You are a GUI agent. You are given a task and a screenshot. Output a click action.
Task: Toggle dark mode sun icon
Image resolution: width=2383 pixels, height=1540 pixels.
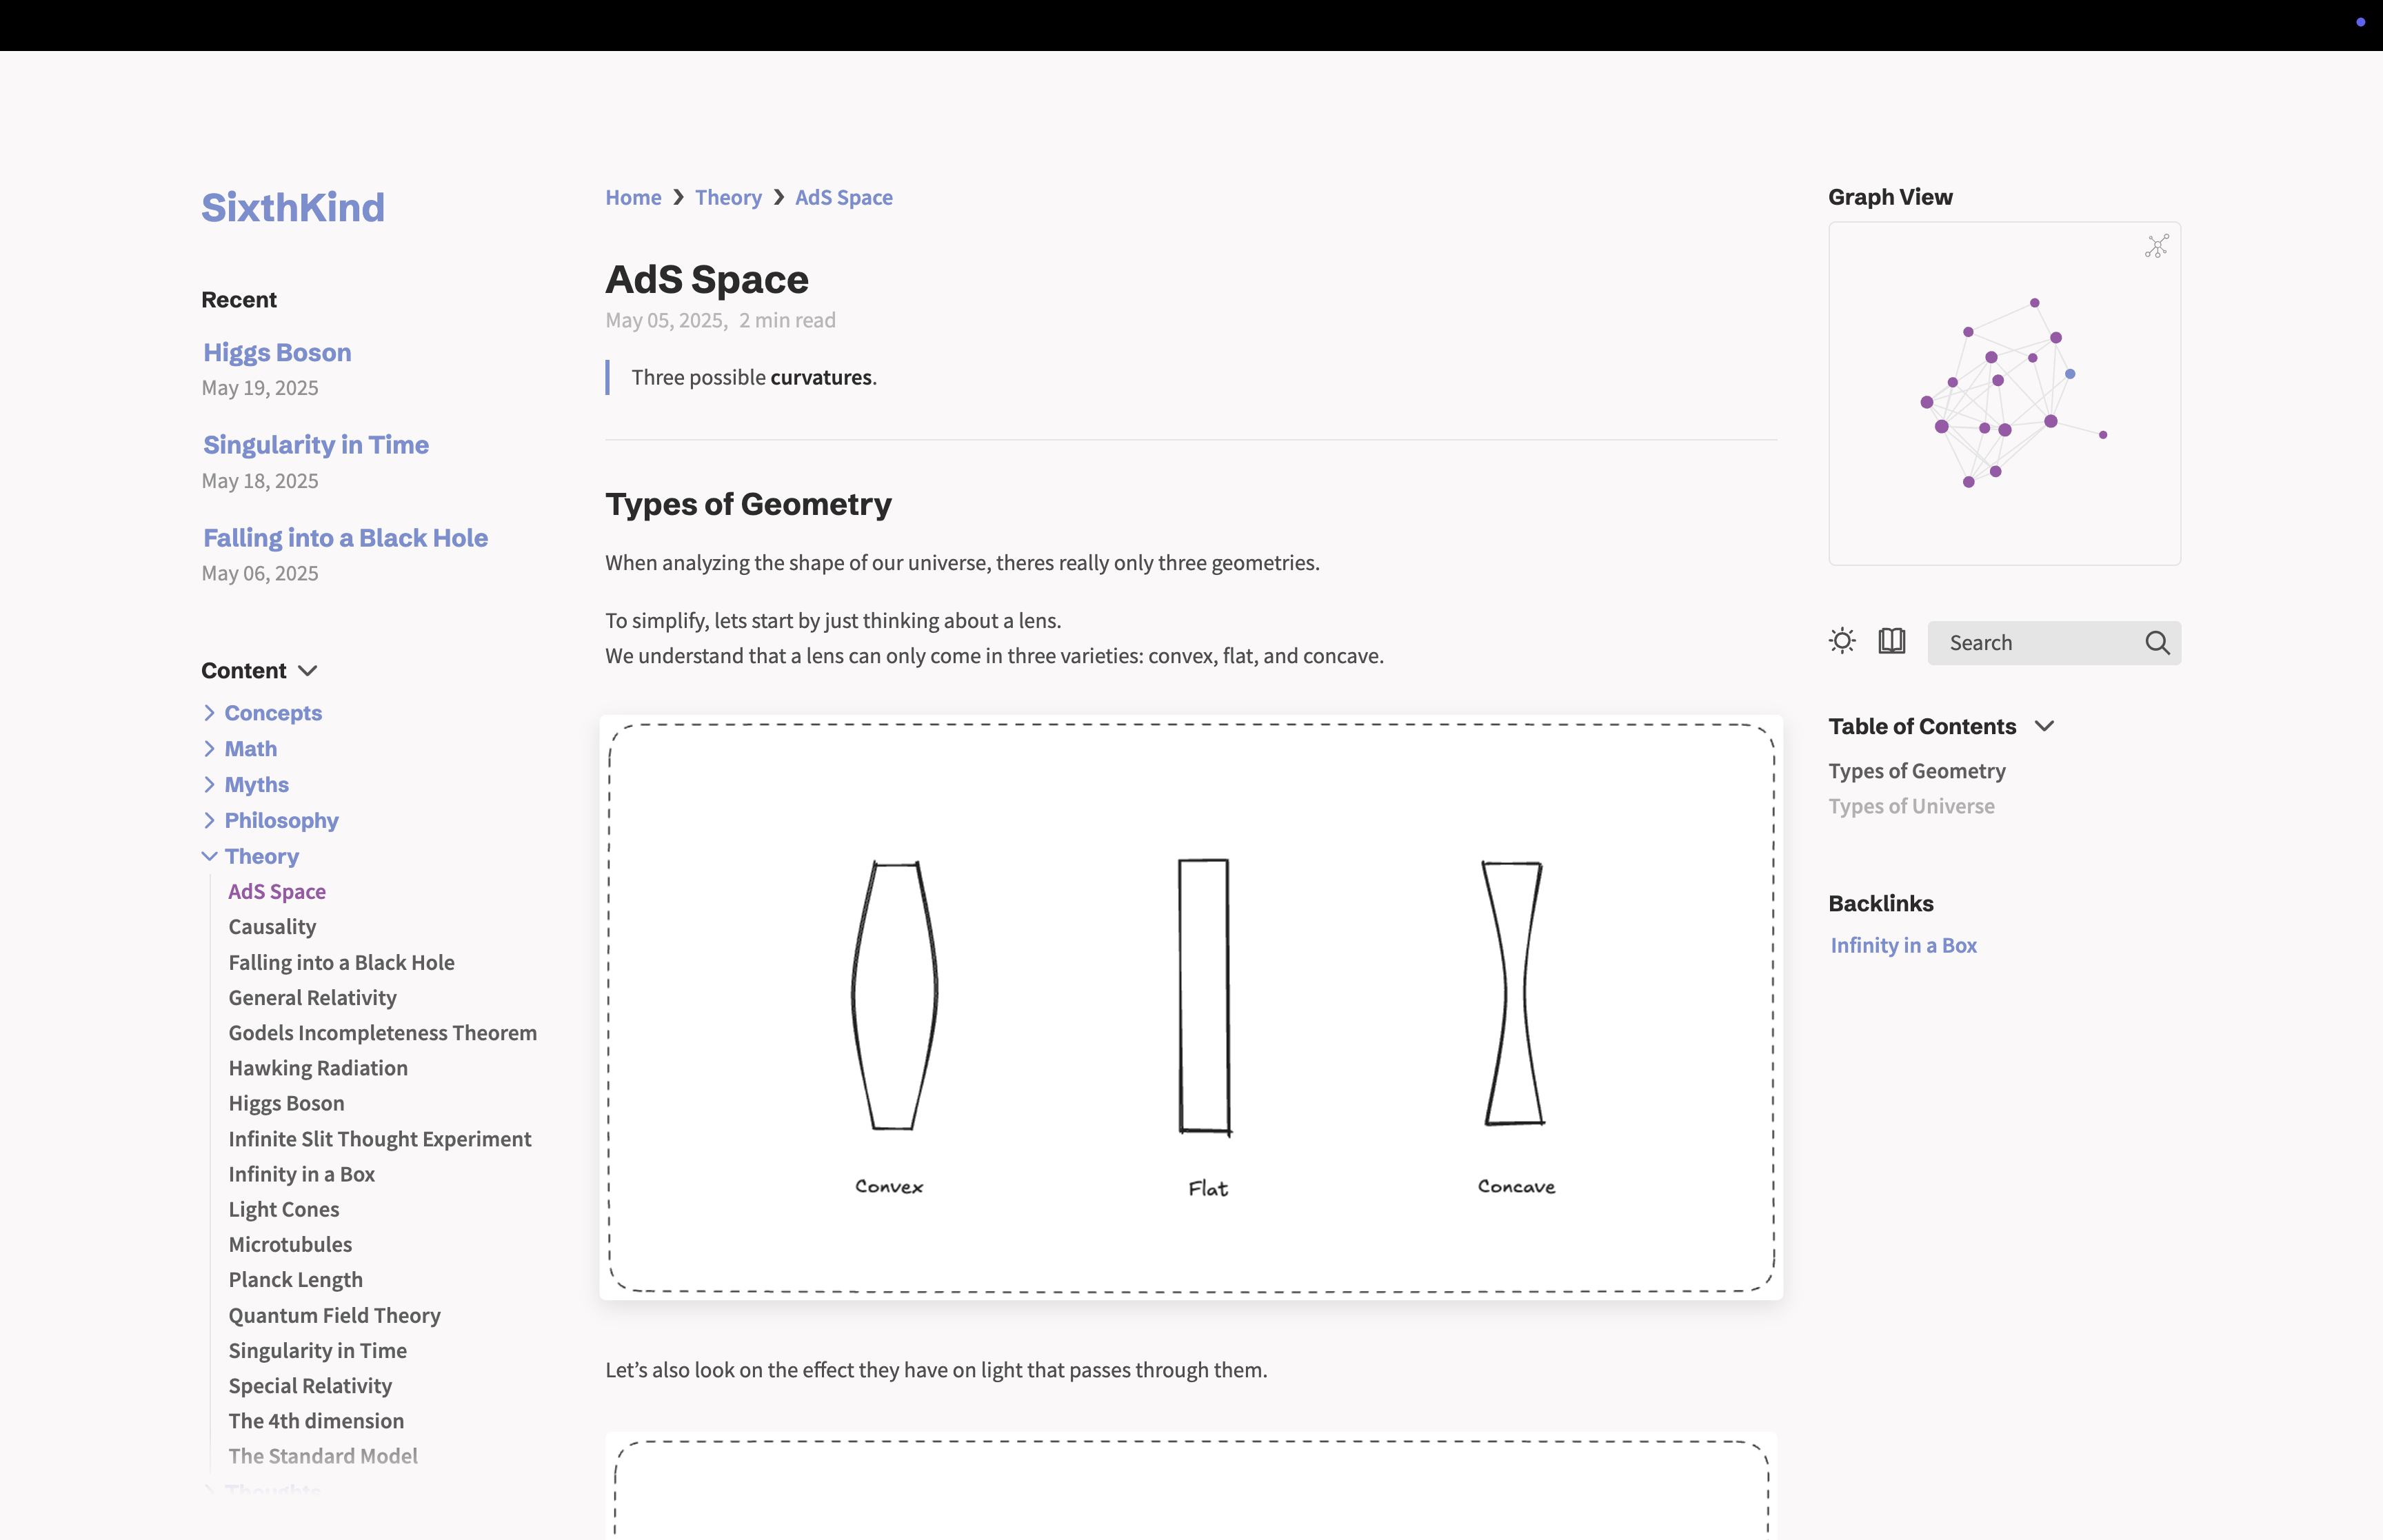pos(1842,641)
